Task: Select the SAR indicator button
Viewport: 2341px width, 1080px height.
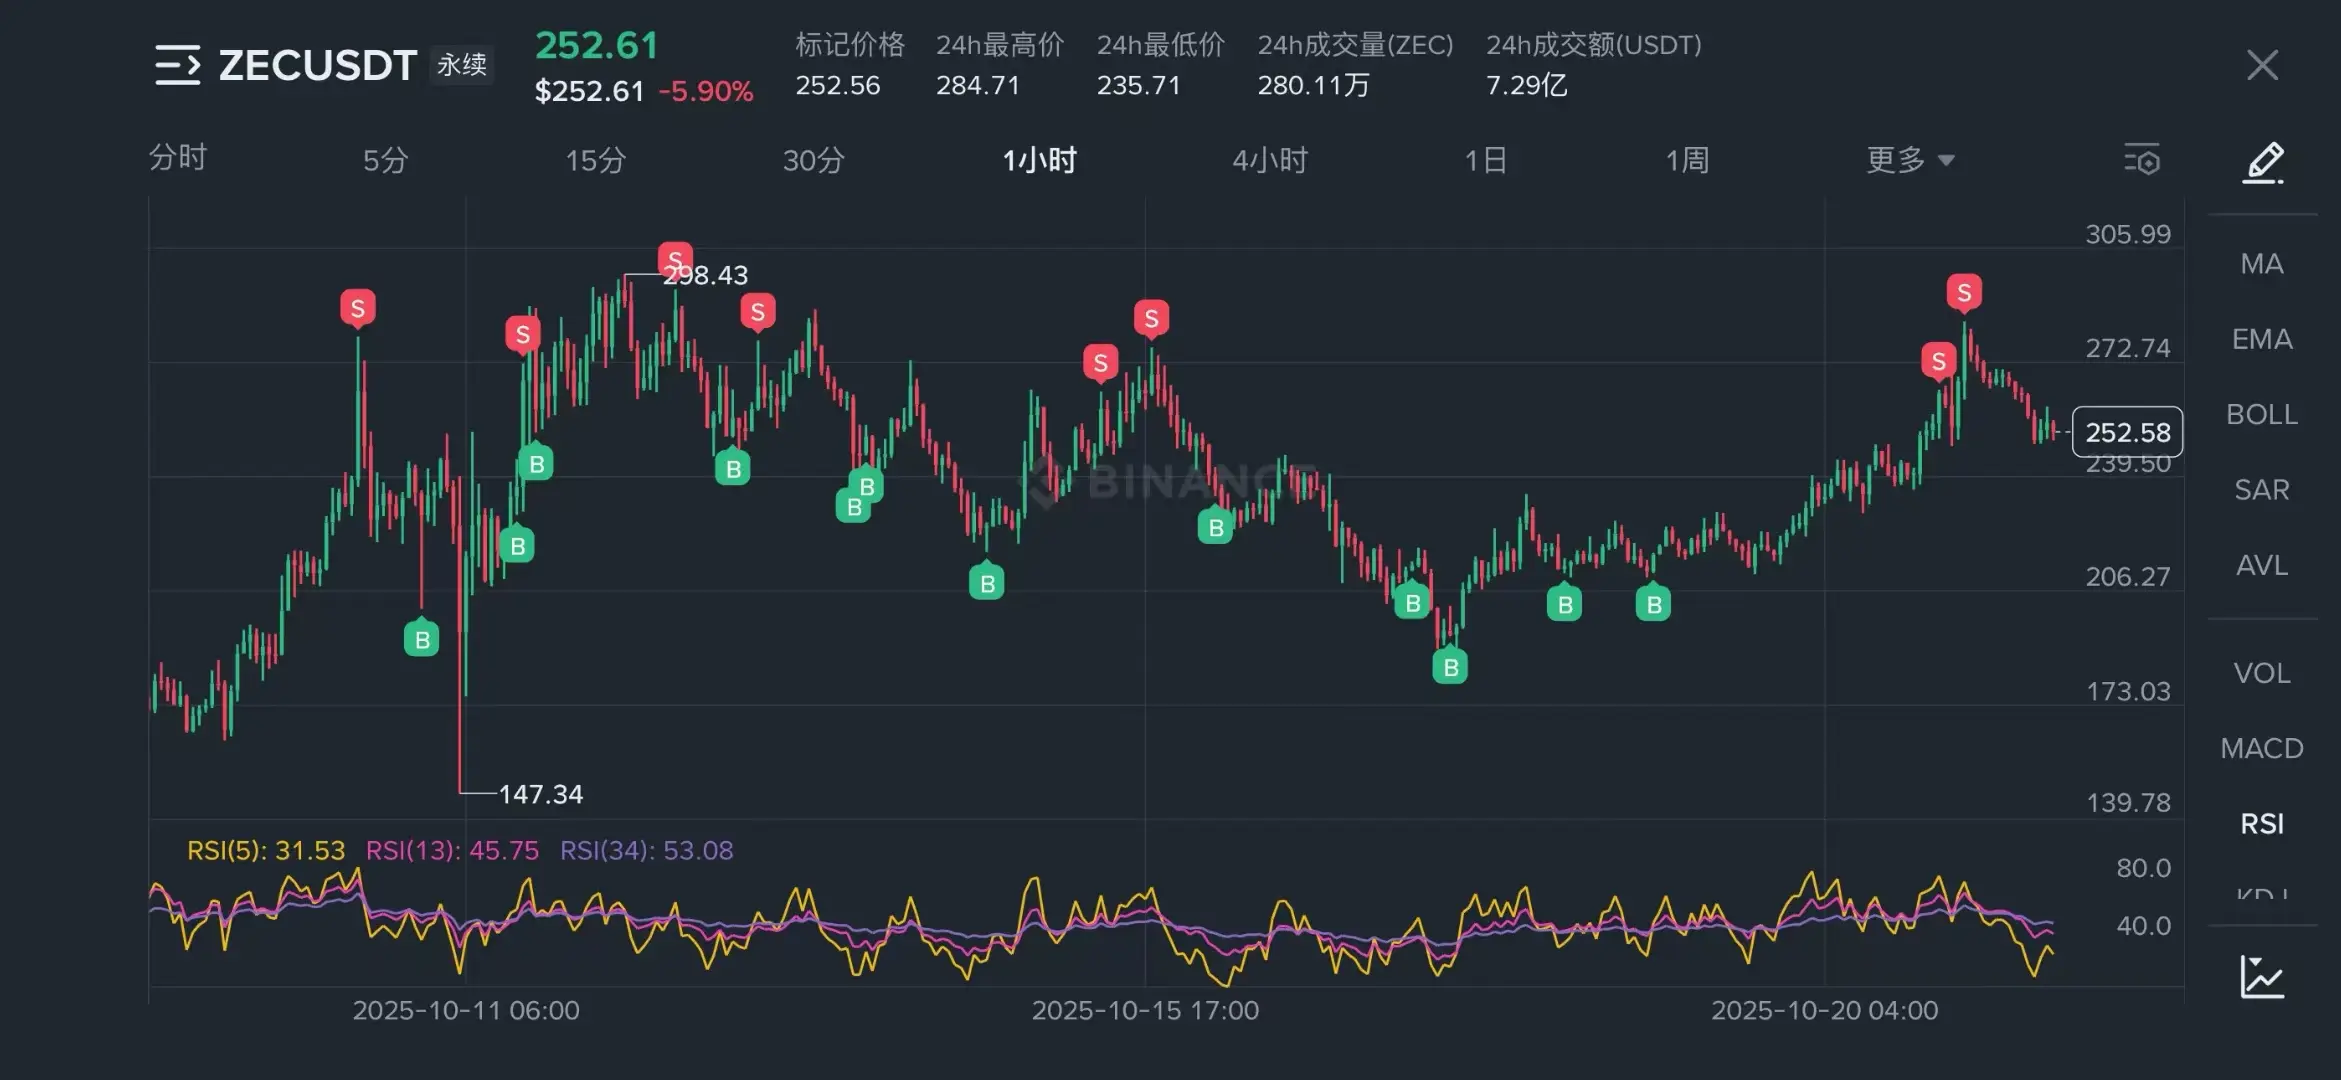Action: point(2261,490)
